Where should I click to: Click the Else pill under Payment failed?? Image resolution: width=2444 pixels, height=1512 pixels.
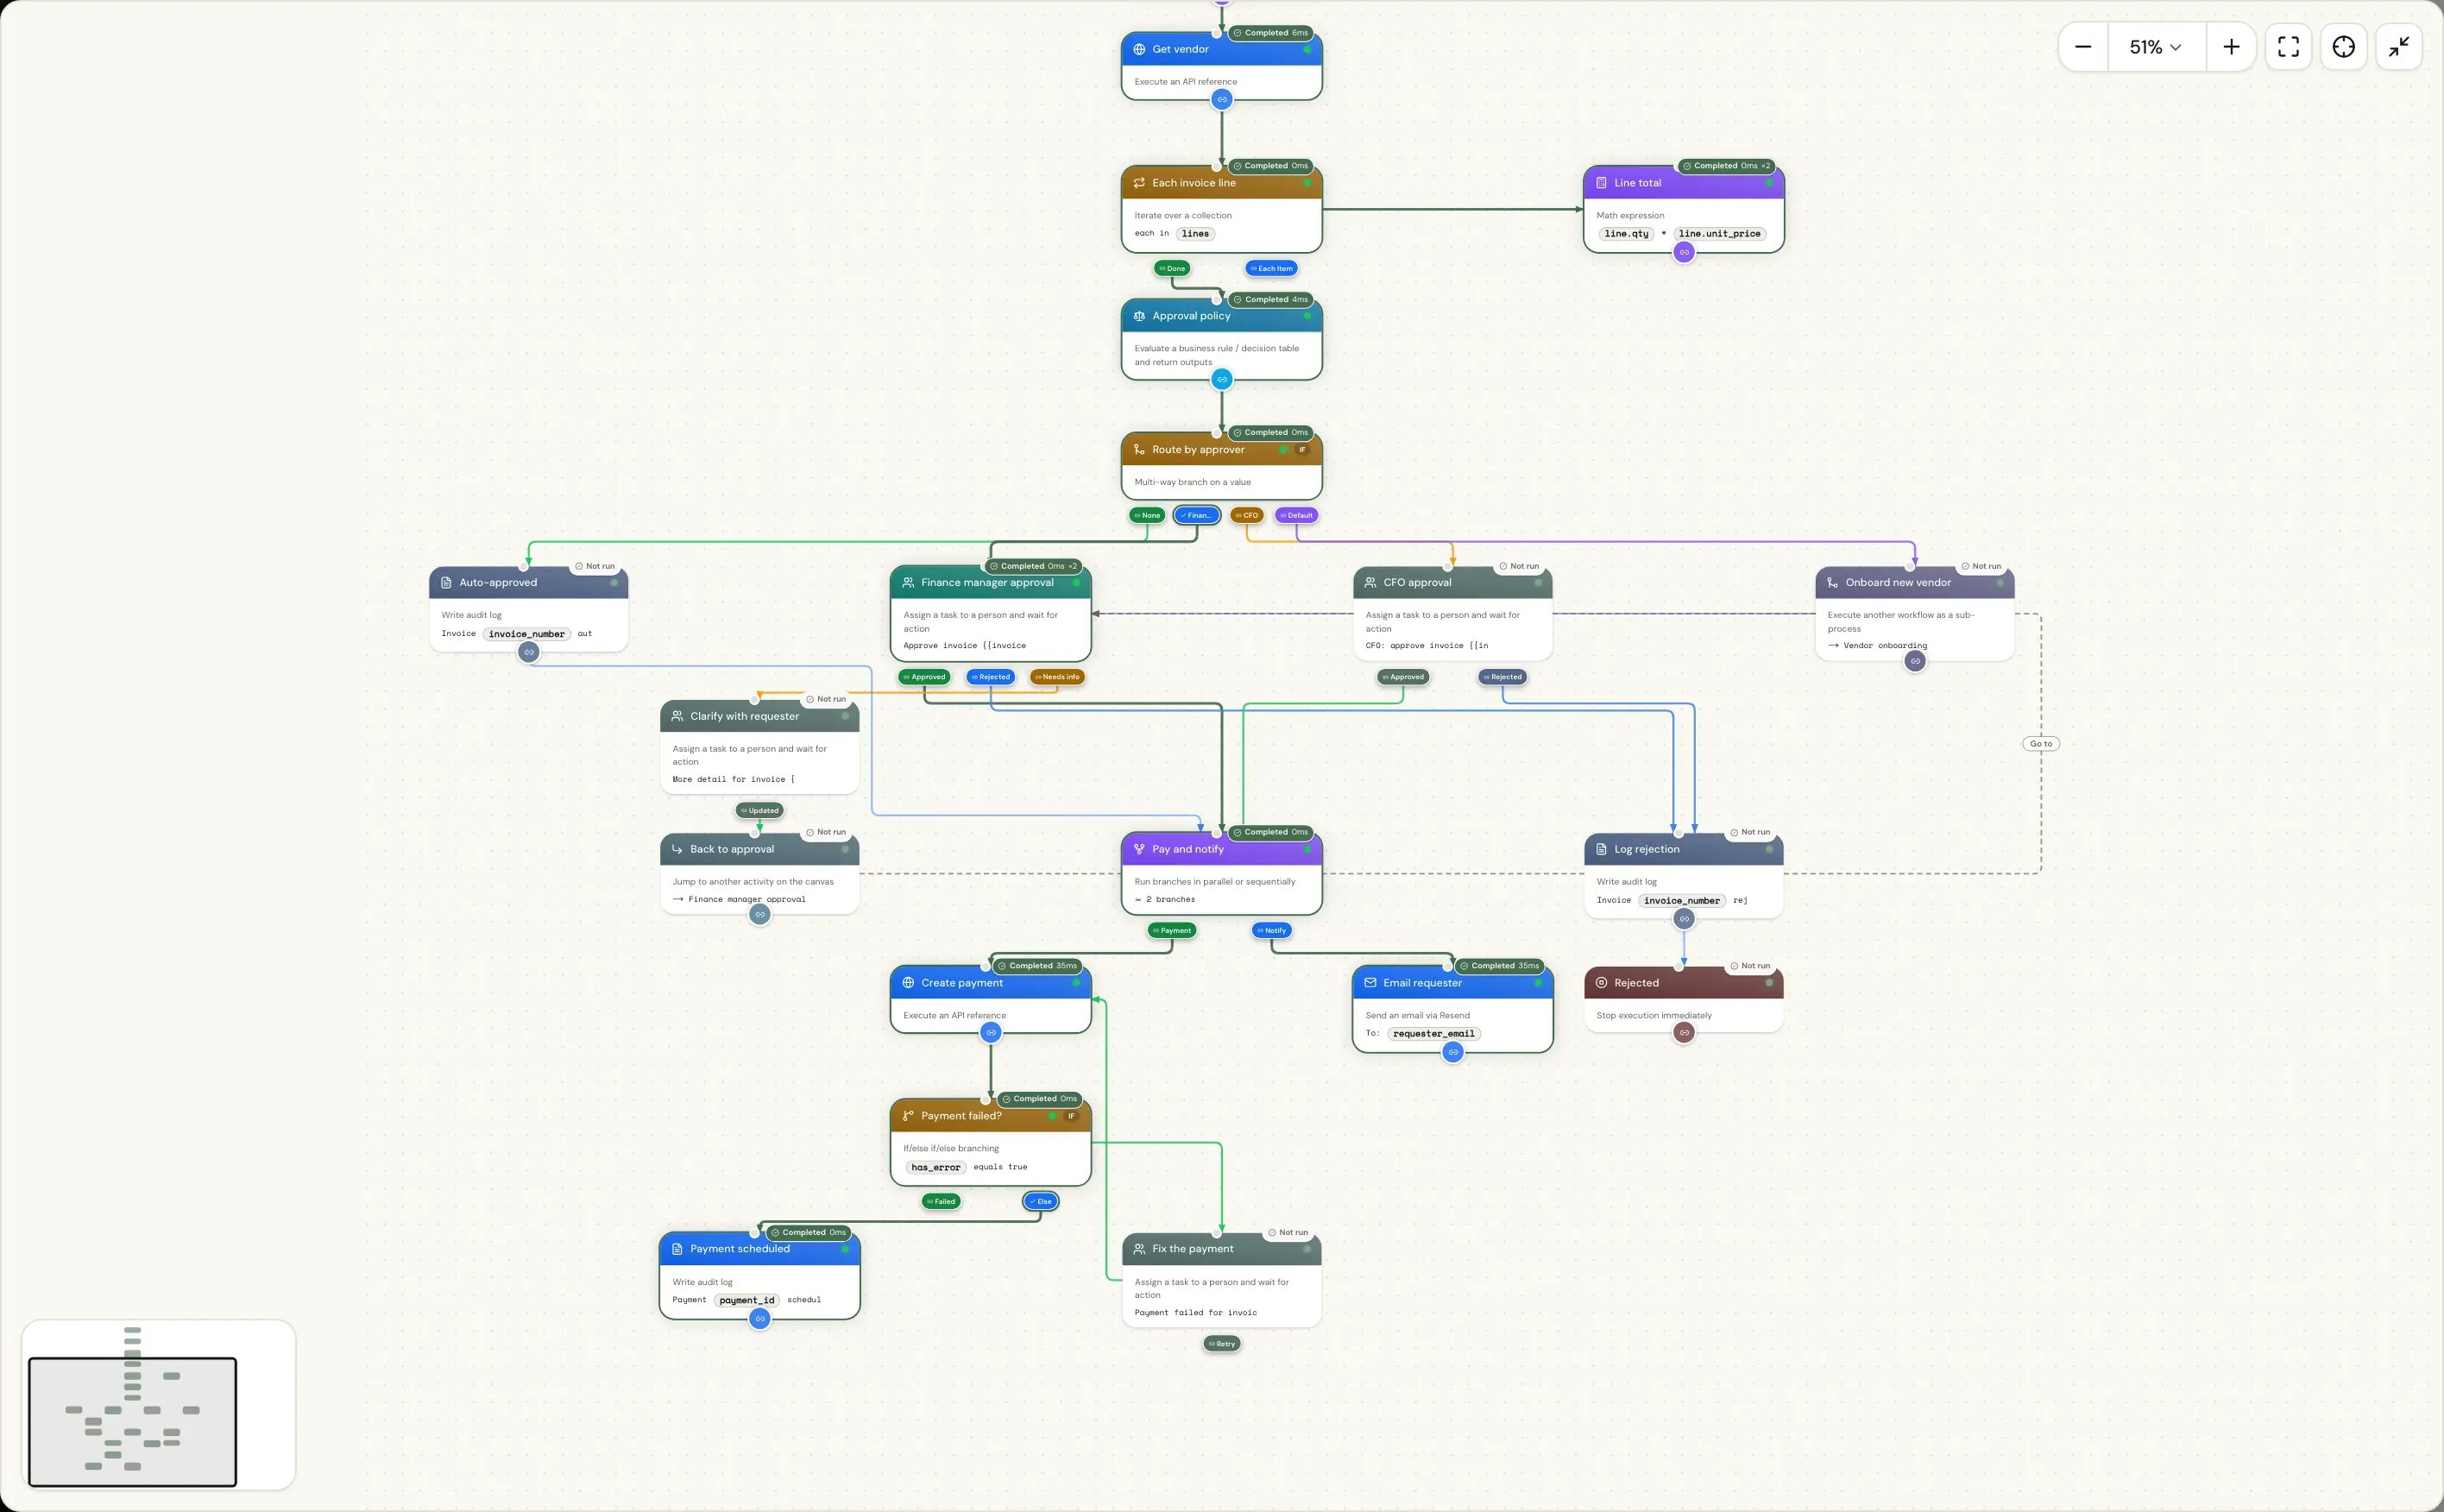pos(1040,1201)
